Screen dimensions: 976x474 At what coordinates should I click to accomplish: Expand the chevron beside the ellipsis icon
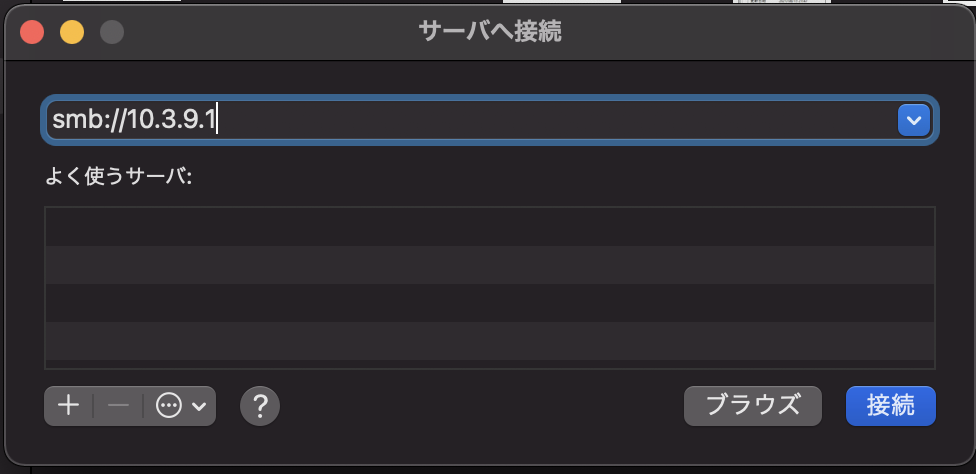[x=199, y=407]
